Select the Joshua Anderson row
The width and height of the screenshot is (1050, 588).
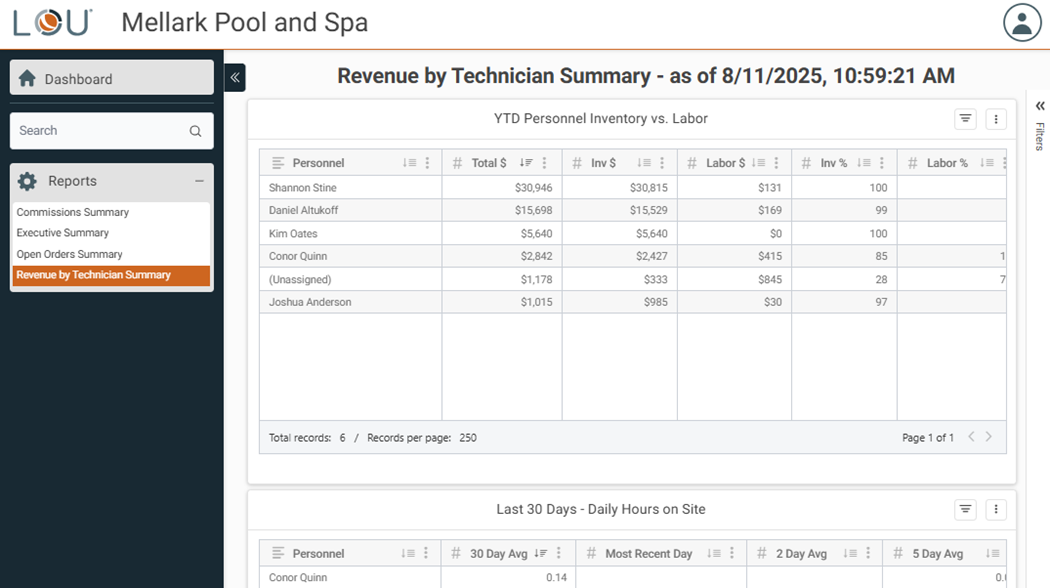632,302
